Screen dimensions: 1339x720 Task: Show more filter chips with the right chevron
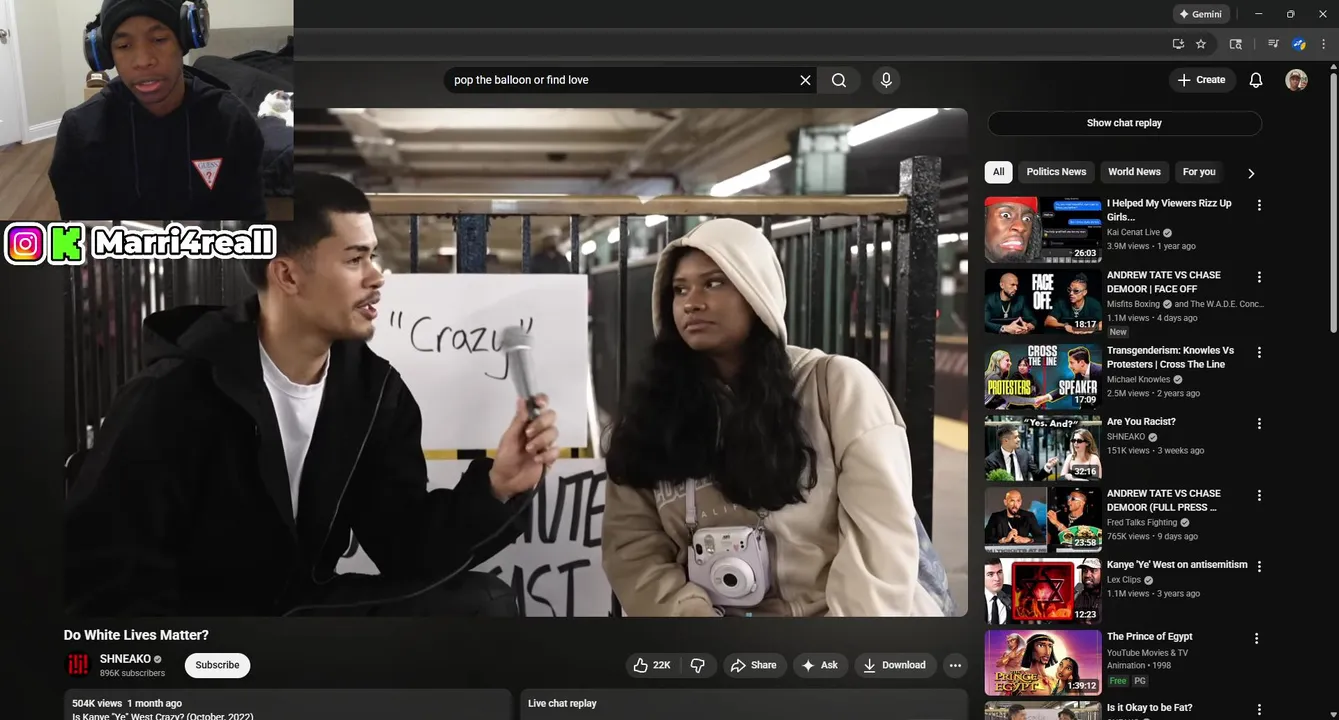point(1251,173)
